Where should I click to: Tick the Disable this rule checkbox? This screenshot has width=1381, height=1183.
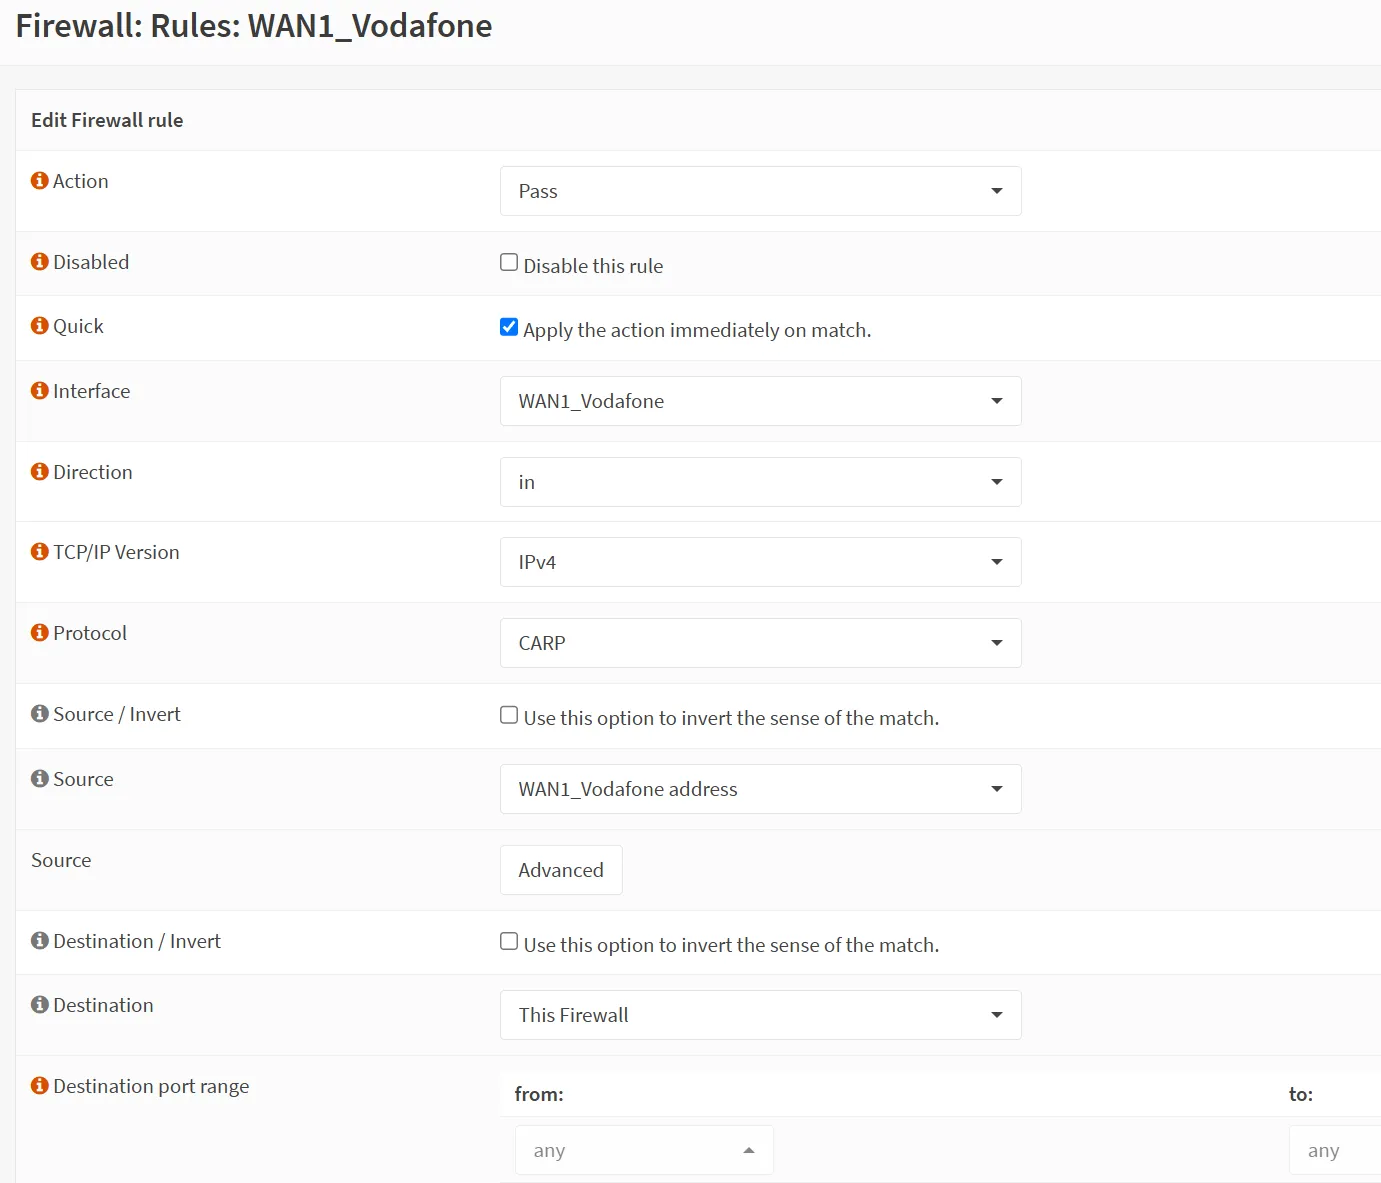pyautogui.click(x=509, y=263)
